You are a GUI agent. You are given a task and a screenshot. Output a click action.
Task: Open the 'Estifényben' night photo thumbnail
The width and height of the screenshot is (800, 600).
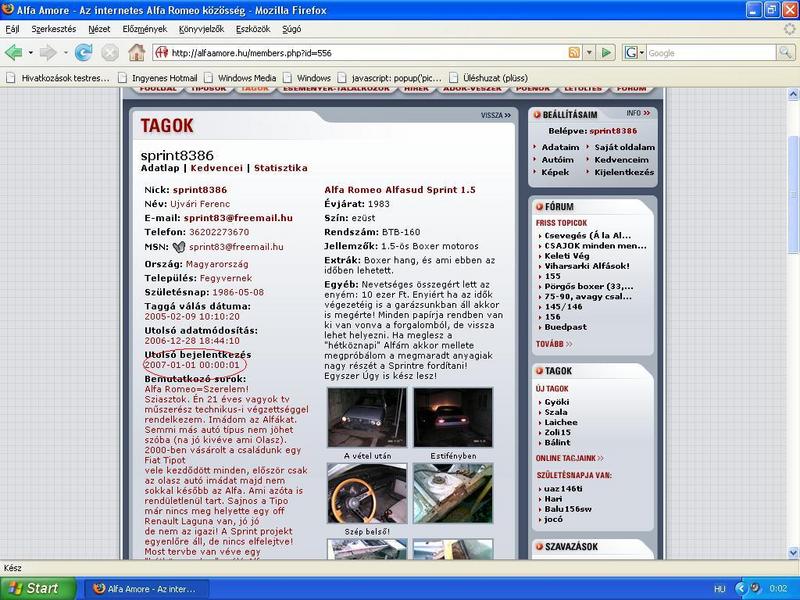(453, 417)
